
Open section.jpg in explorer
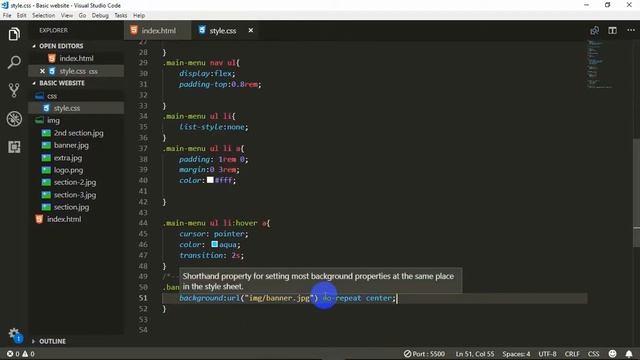(71, 207)
